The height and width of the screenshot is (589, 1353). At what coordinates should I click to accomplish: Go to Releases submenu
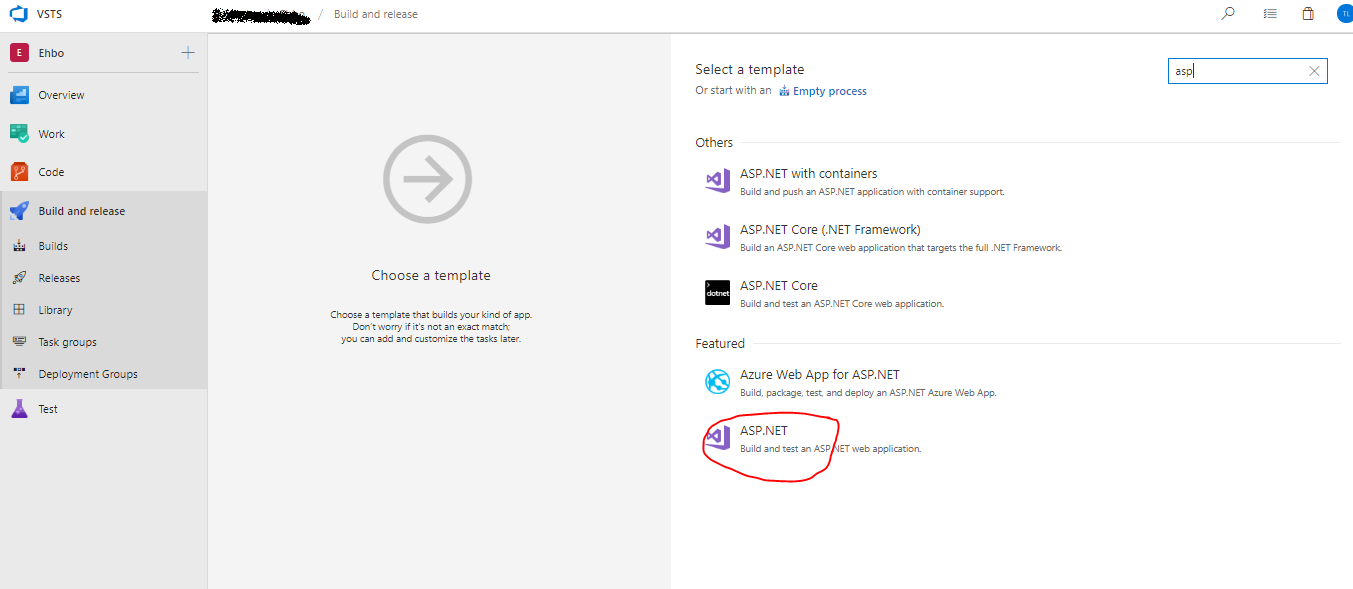[59, 278]
